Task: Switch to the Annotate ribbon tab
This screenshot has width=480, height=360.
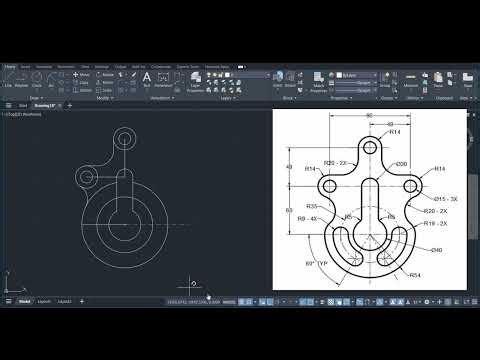Action: click(x=44, y=67)
